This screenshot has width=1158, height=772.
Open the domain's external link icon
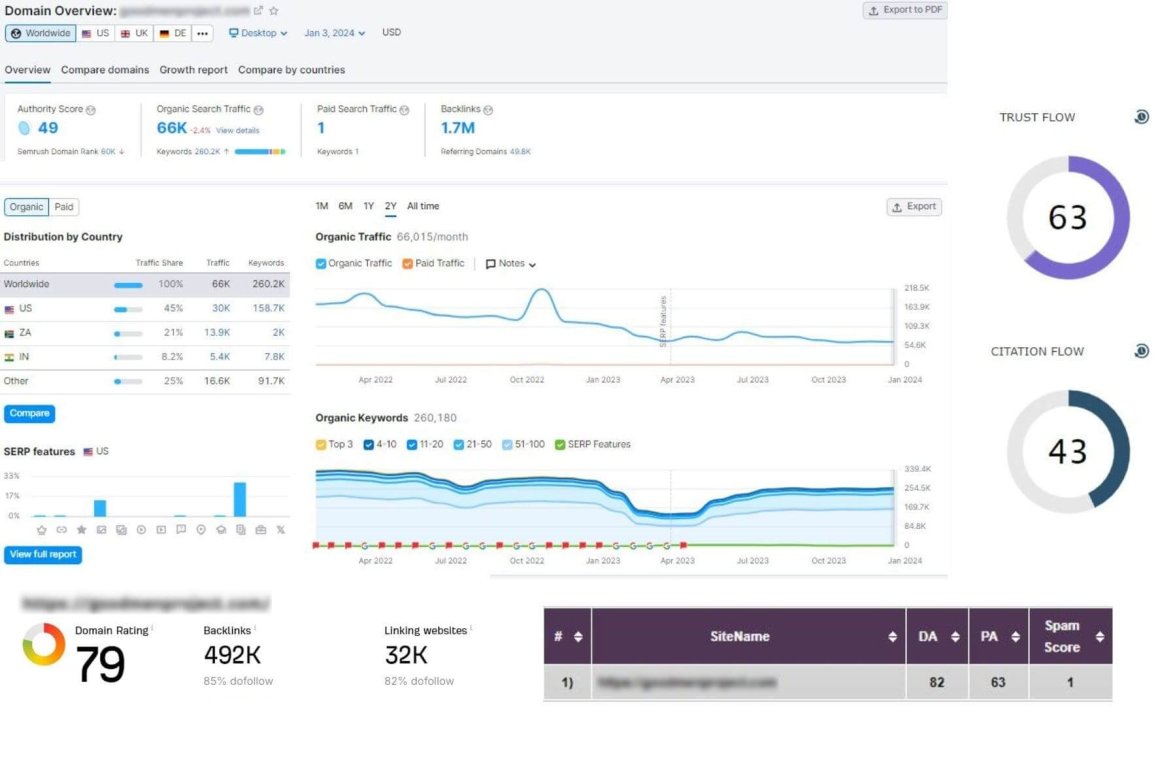(258, 11)
